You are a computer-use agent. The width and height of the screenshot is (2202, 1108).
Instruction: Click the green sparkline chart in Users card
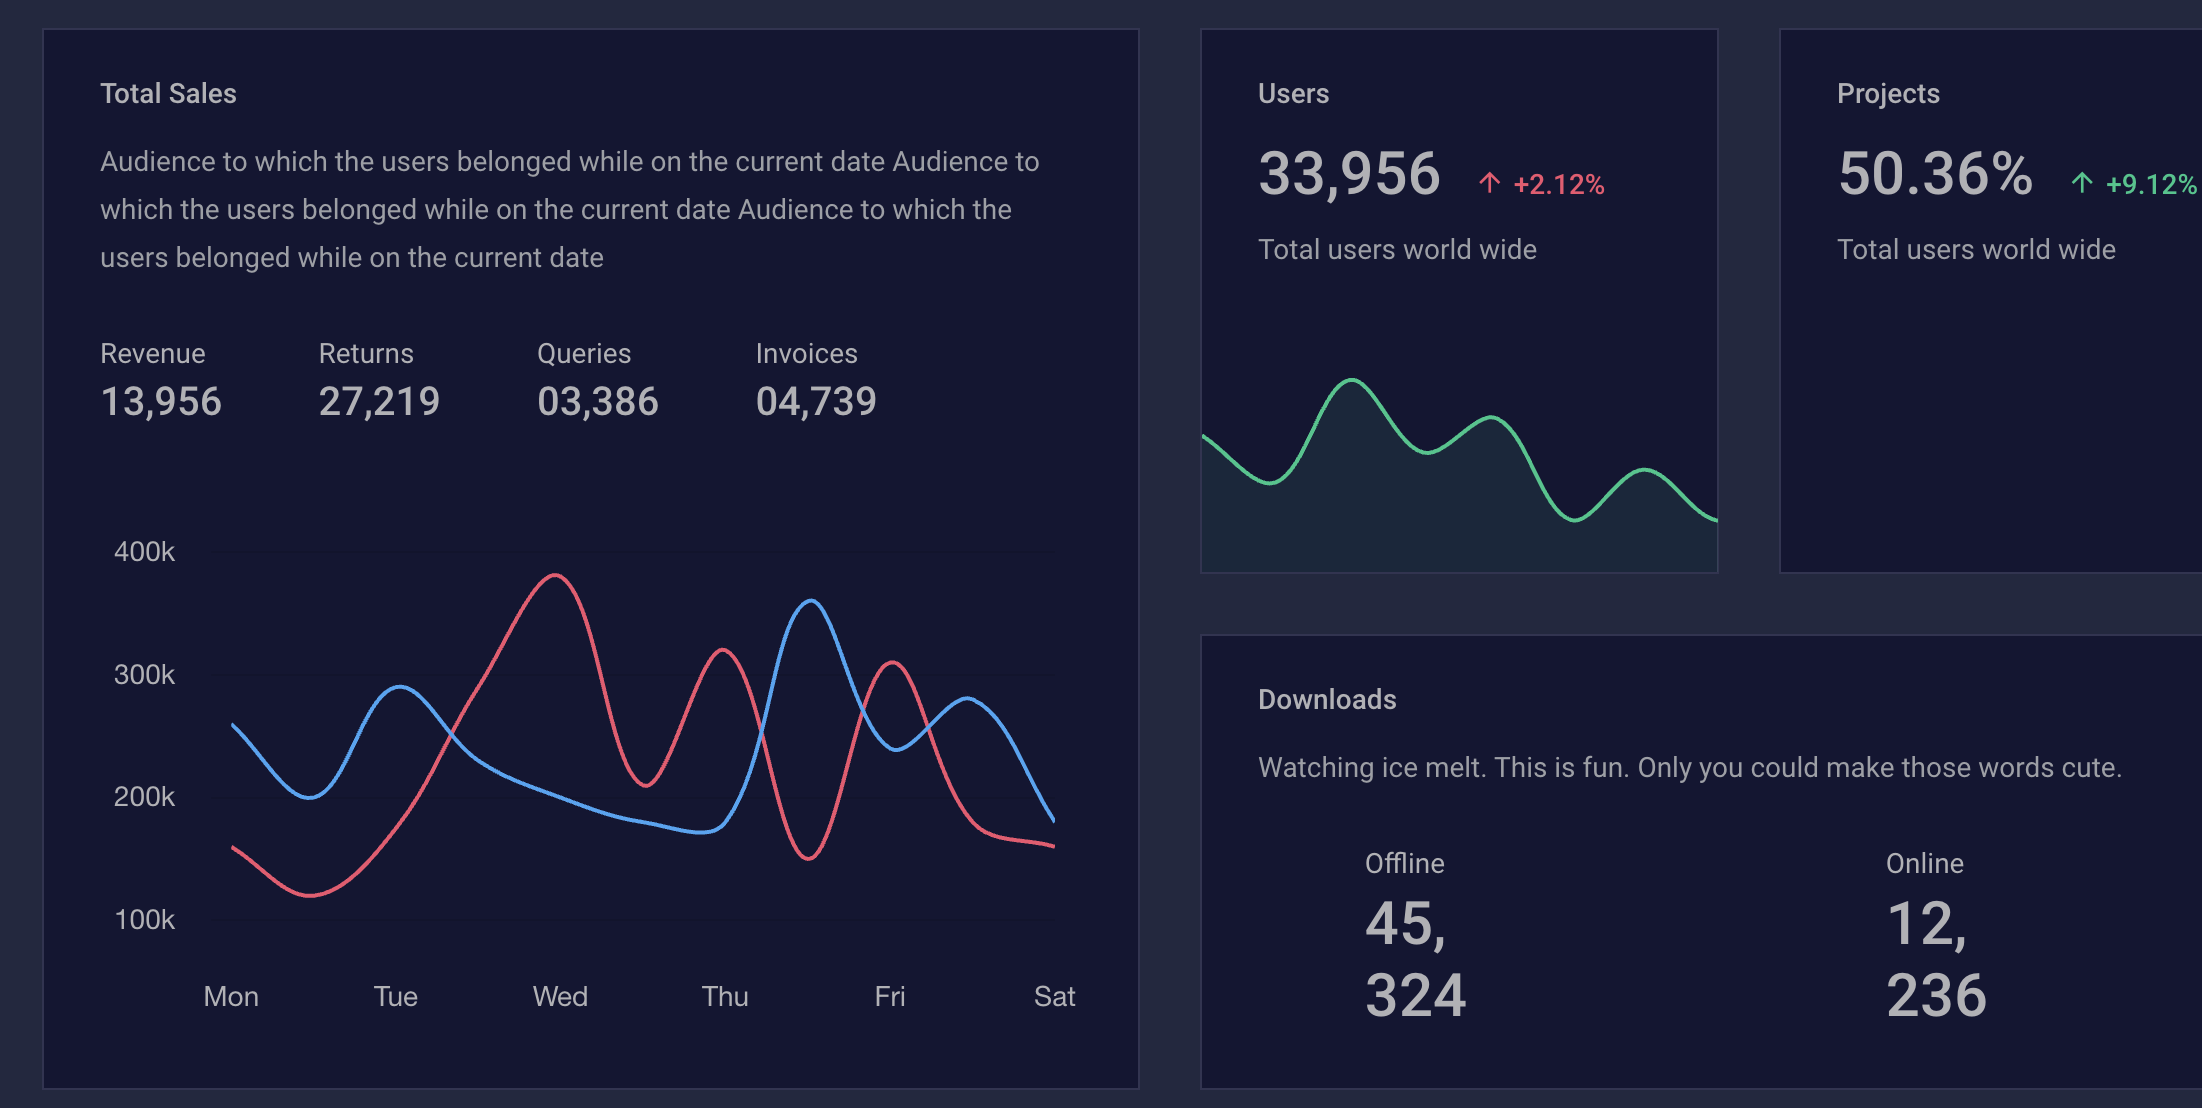[1458, 470]
